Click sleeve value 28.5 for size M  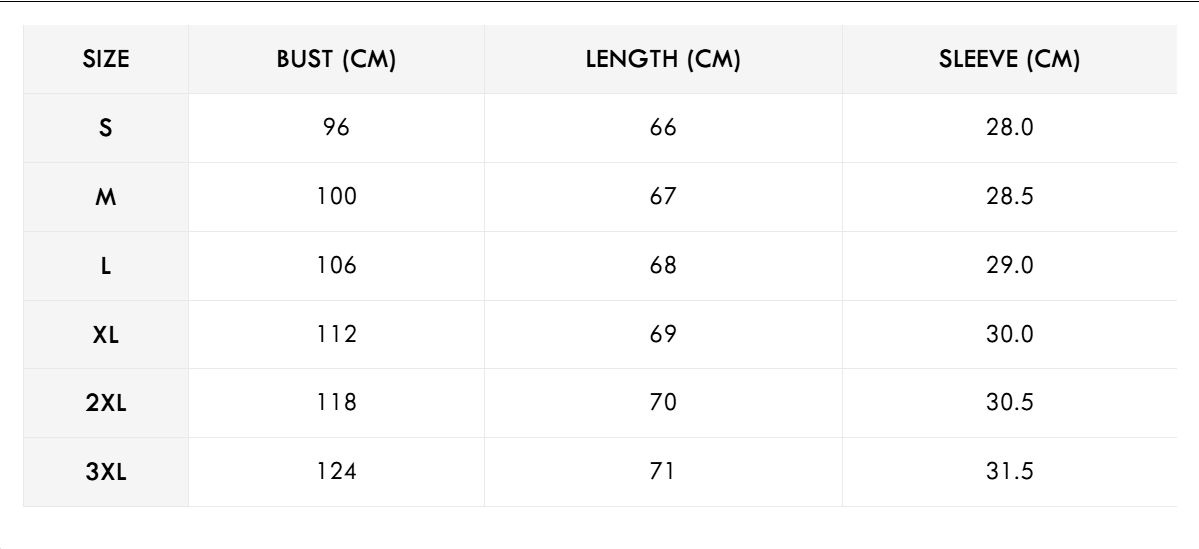1010,198
